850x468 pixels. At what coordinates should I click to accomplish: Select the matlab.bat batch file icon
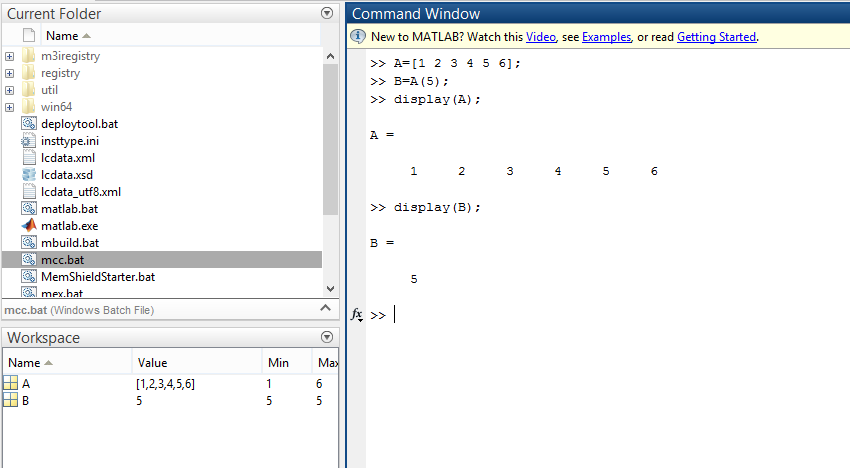click(29, 208)
